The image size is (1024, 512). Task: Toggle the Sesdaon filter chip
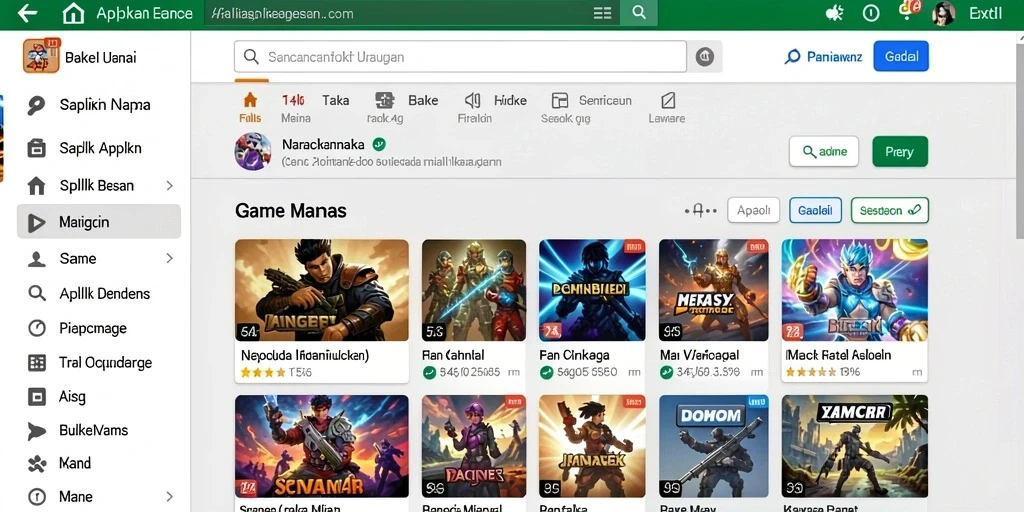click(x=889, y=210)
